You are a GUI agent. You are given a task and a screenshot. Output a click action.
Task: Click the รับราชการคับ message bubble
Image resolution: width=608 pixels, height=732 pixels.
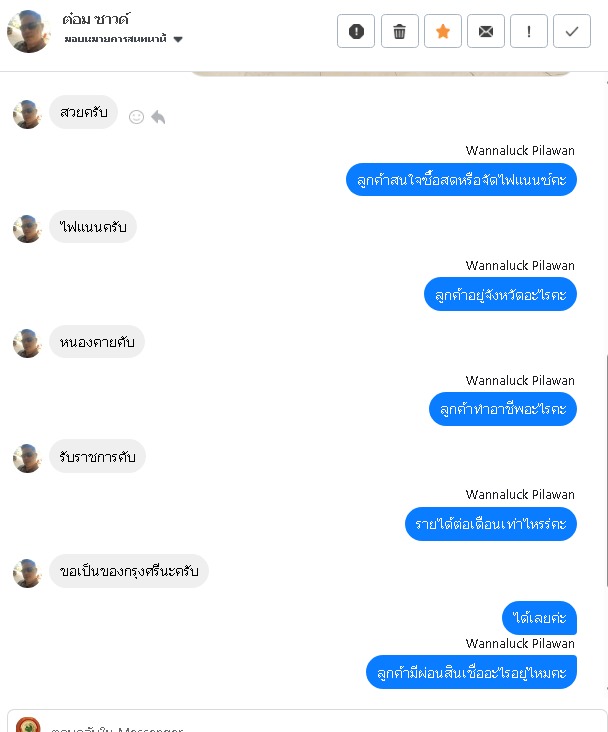coord(97,456)
